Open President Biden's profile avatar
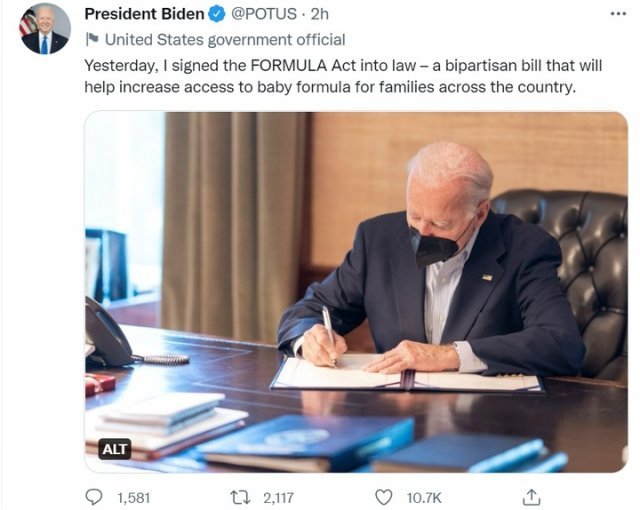The height and width of the screenshot is (510, 640). pos(44,29)
